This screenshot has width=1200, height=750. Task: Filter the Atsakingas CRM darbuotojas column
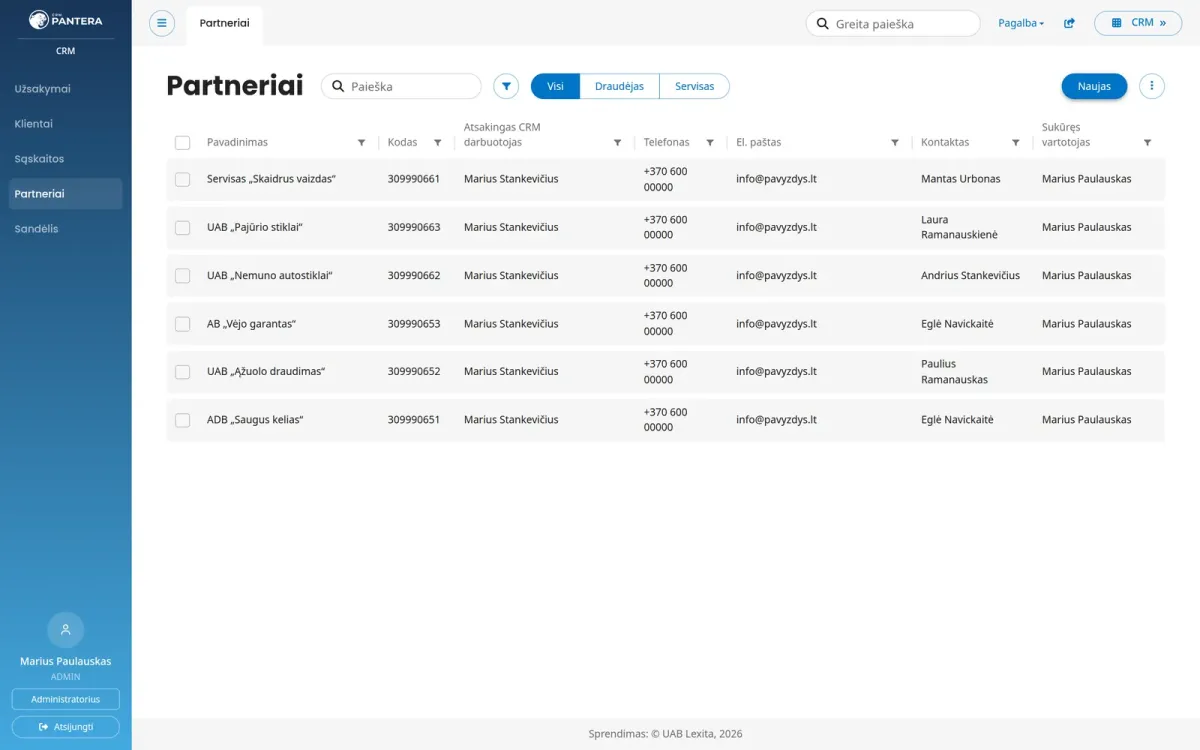pyautogui.click(x=617, y=143)
